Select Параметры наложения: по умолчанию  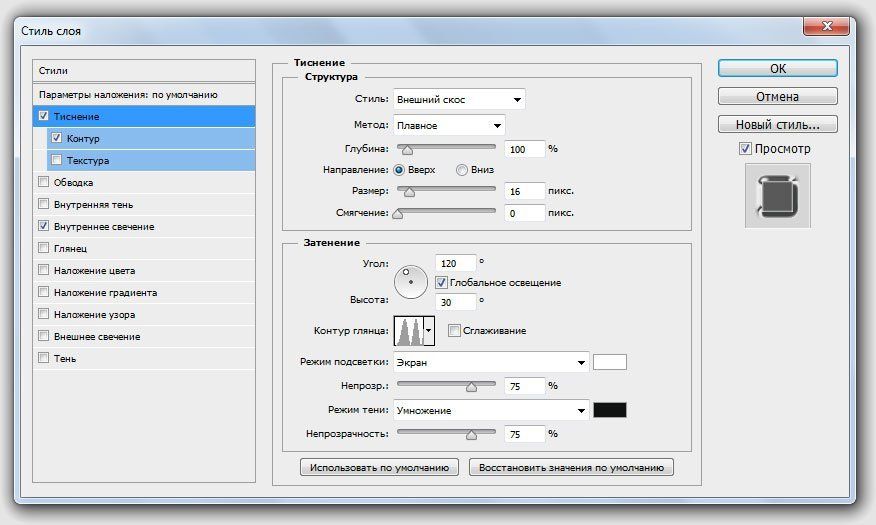click(144, 94)
